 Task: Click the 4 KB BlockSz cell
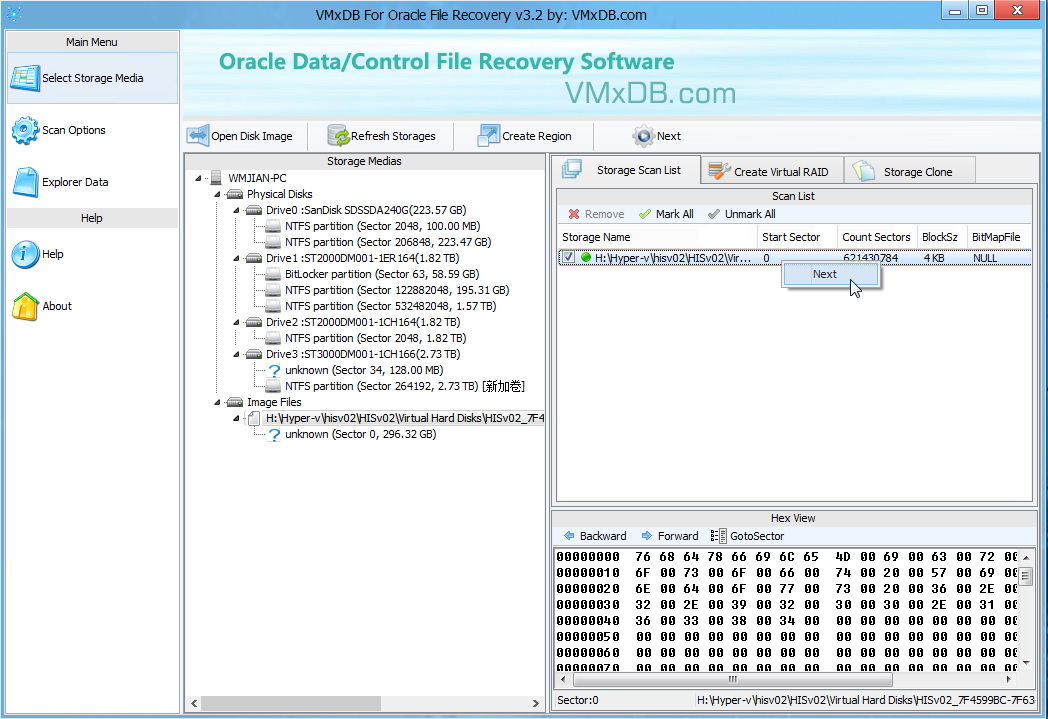click(934, 258)
